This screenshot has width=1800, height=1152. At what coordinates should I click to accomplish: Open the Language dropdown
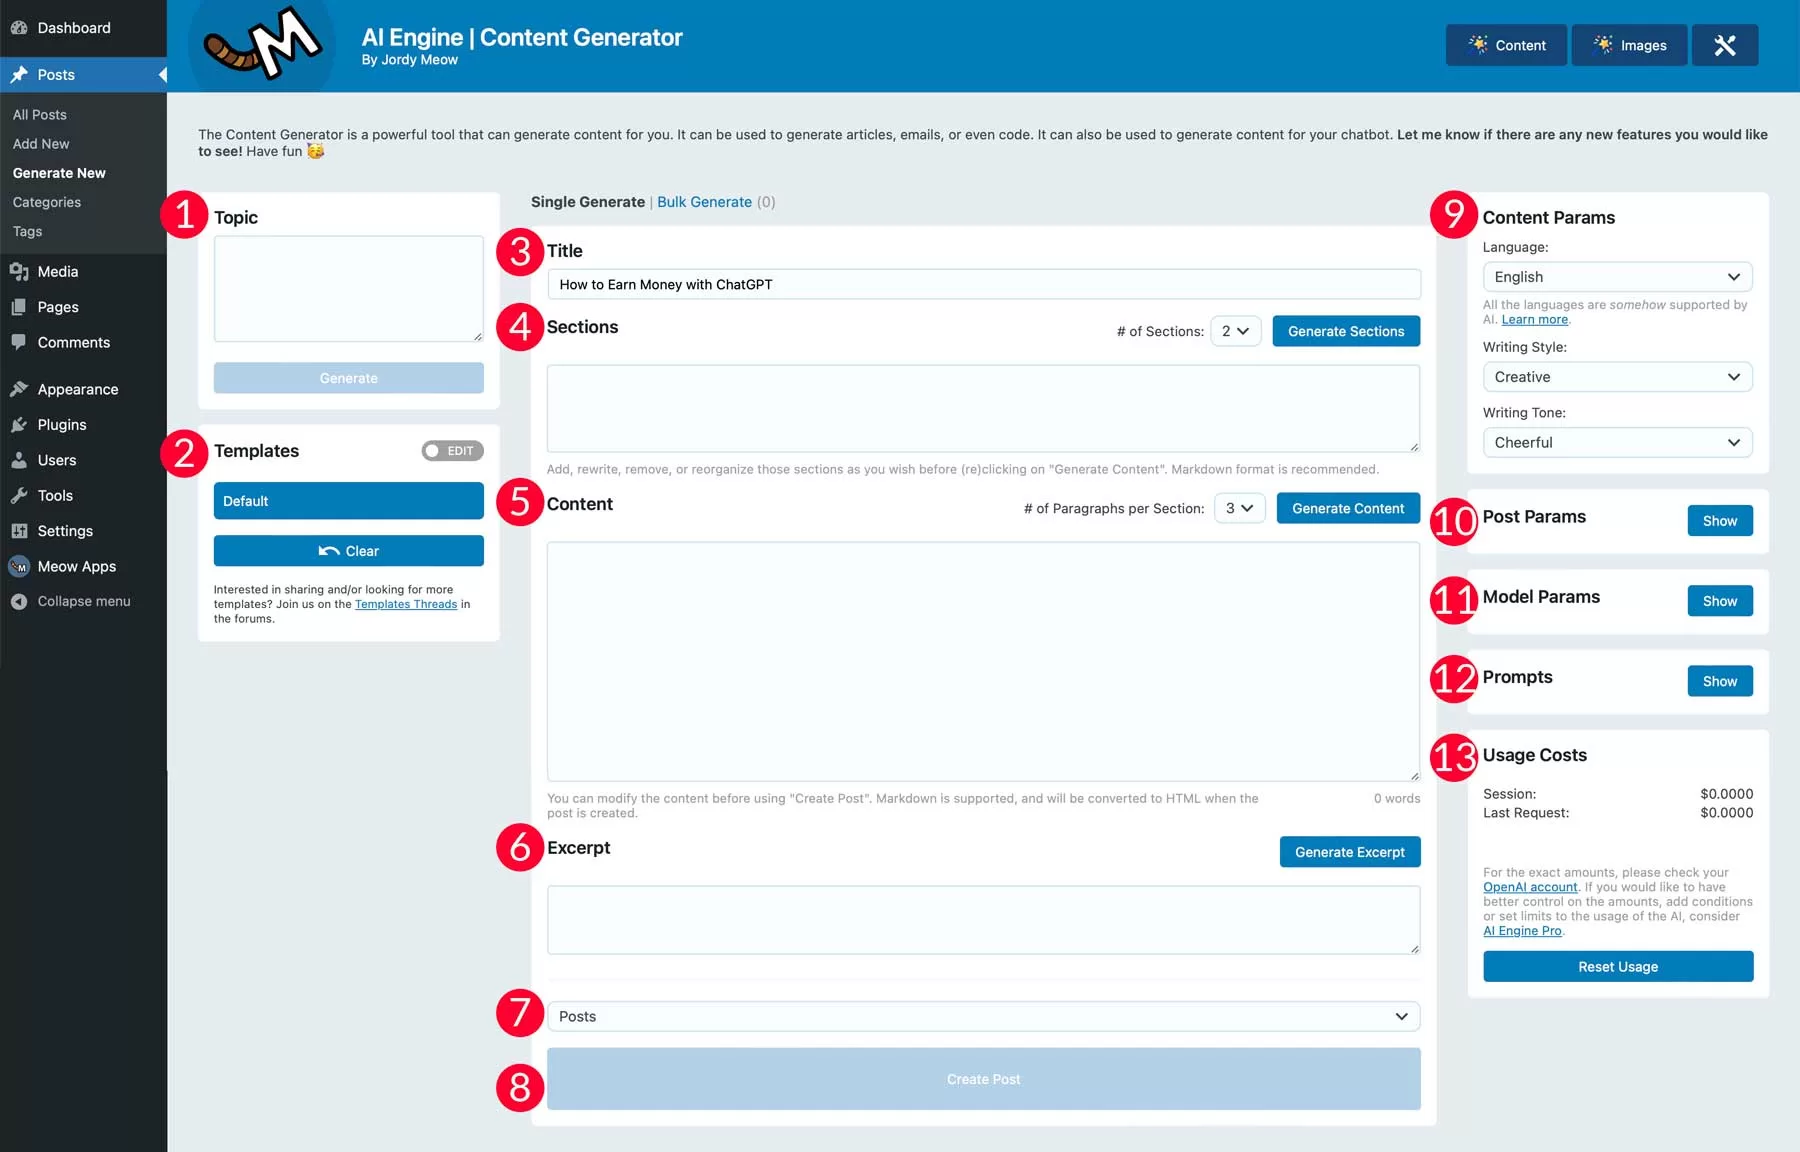click(x=1616, y=277)
